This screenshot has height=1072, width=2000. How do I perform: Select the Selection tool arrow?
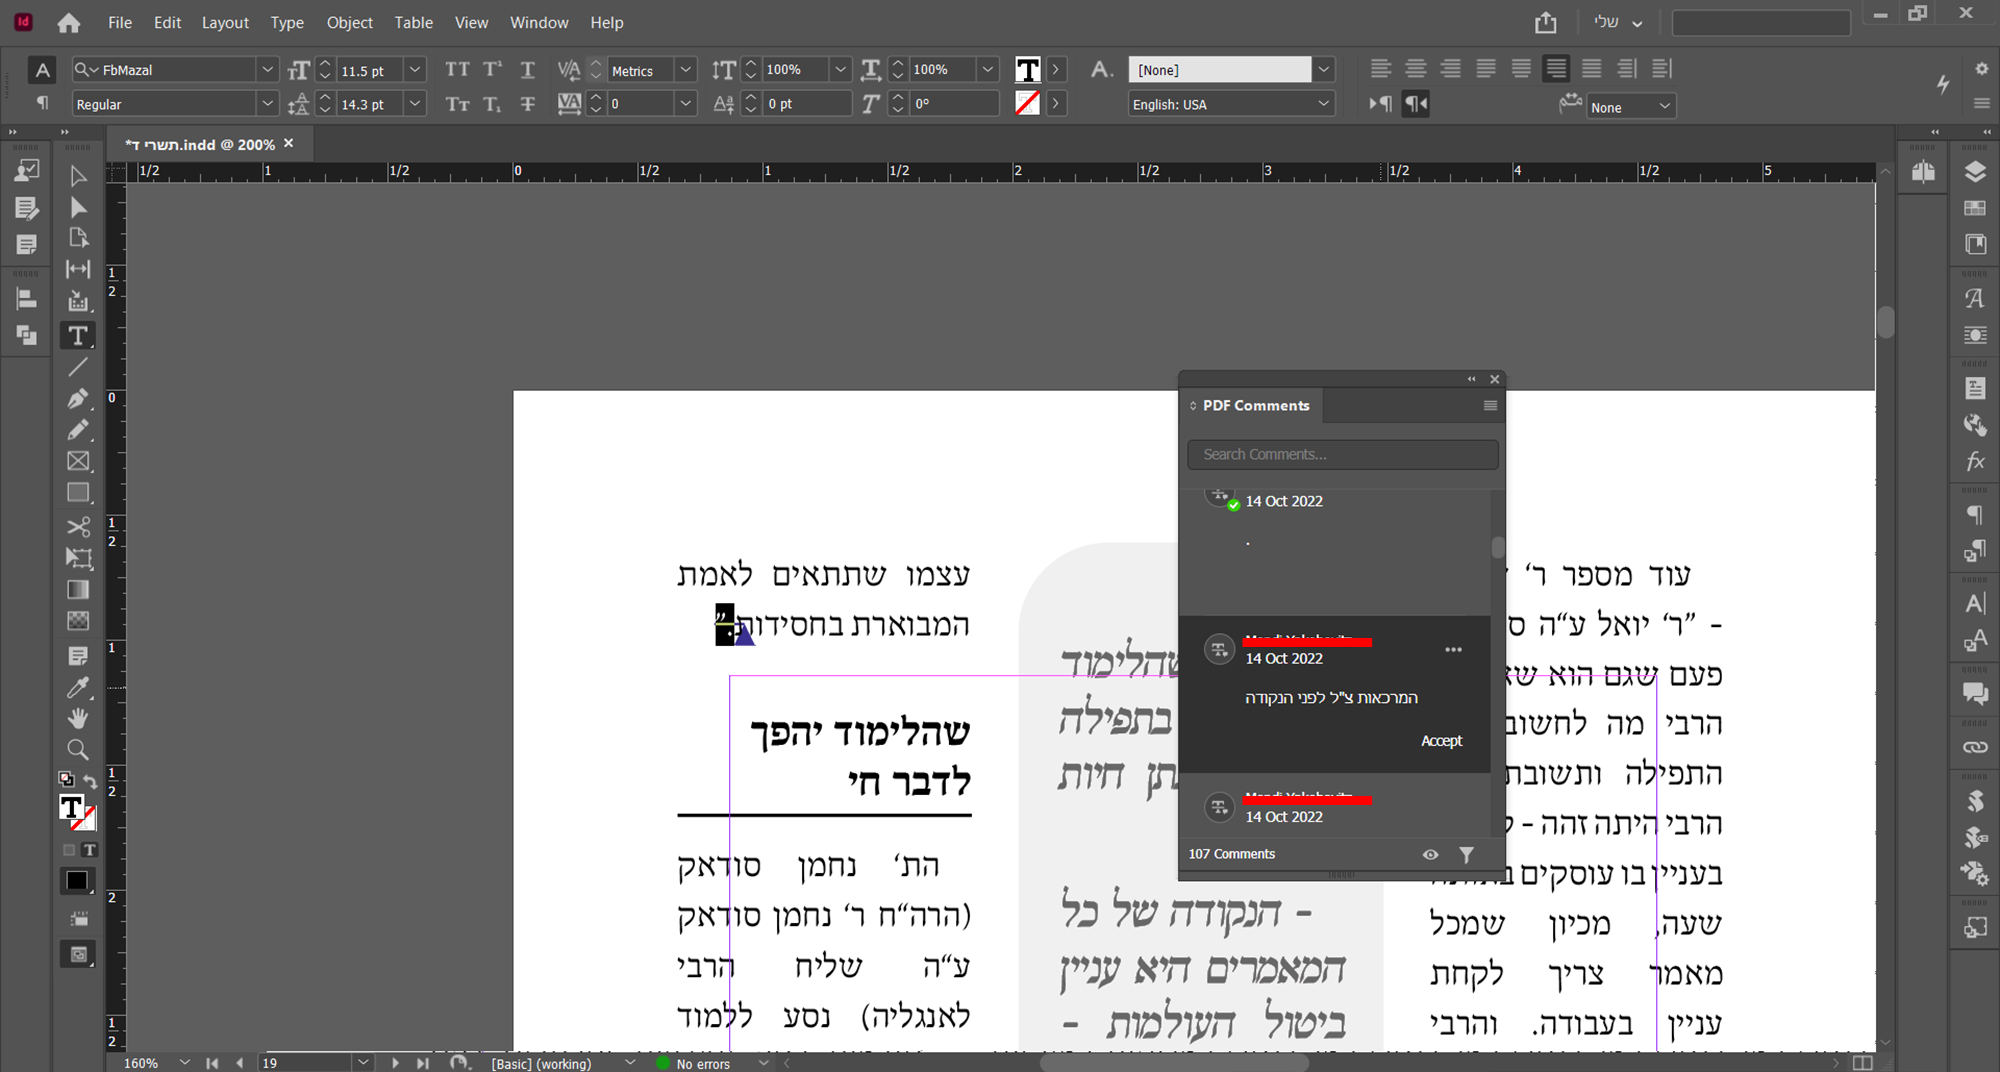(x=78, y=176)
